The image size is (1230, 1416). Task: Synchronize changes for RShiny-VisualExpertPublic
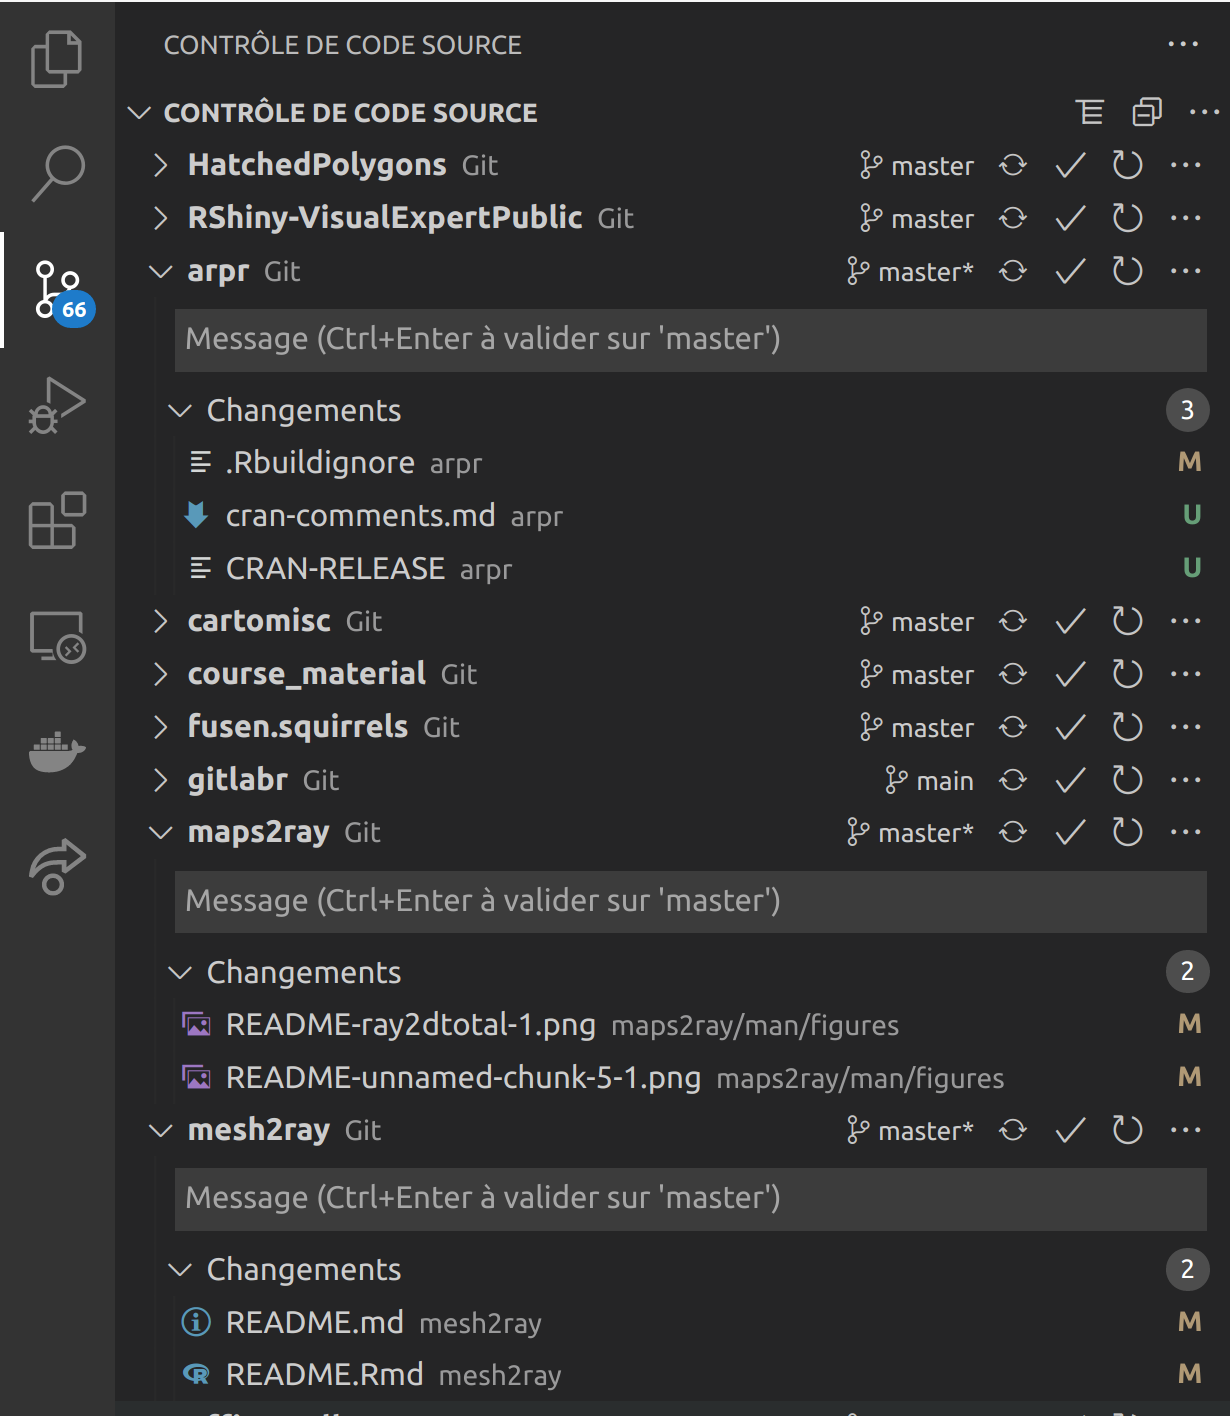(1013, 218)
